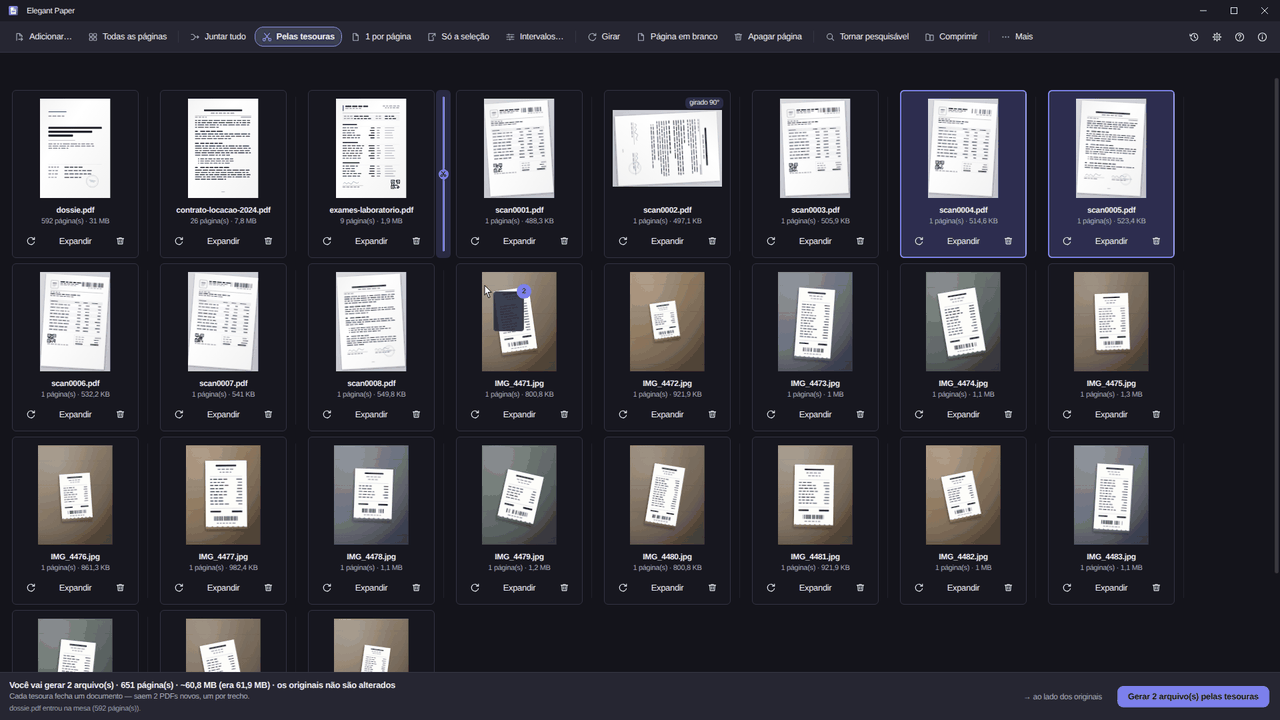Expand the IMG_4474.jpg card
Screen dimensions: 1280x720
[x=963, y=414]
